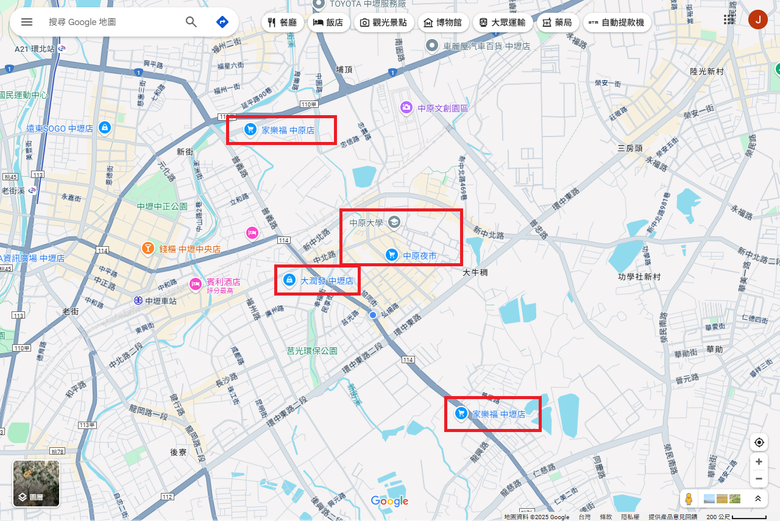
Task: Show imagery via the photo thumbnails strip
Action: pyautogui.click(x=722, y=498)
